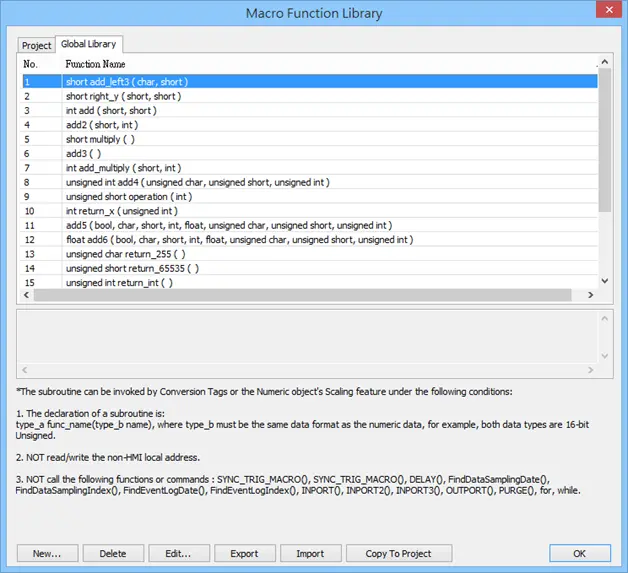Switch to the Project tab
The width and height of the screenshot is (628, 573).
[36, 45]
